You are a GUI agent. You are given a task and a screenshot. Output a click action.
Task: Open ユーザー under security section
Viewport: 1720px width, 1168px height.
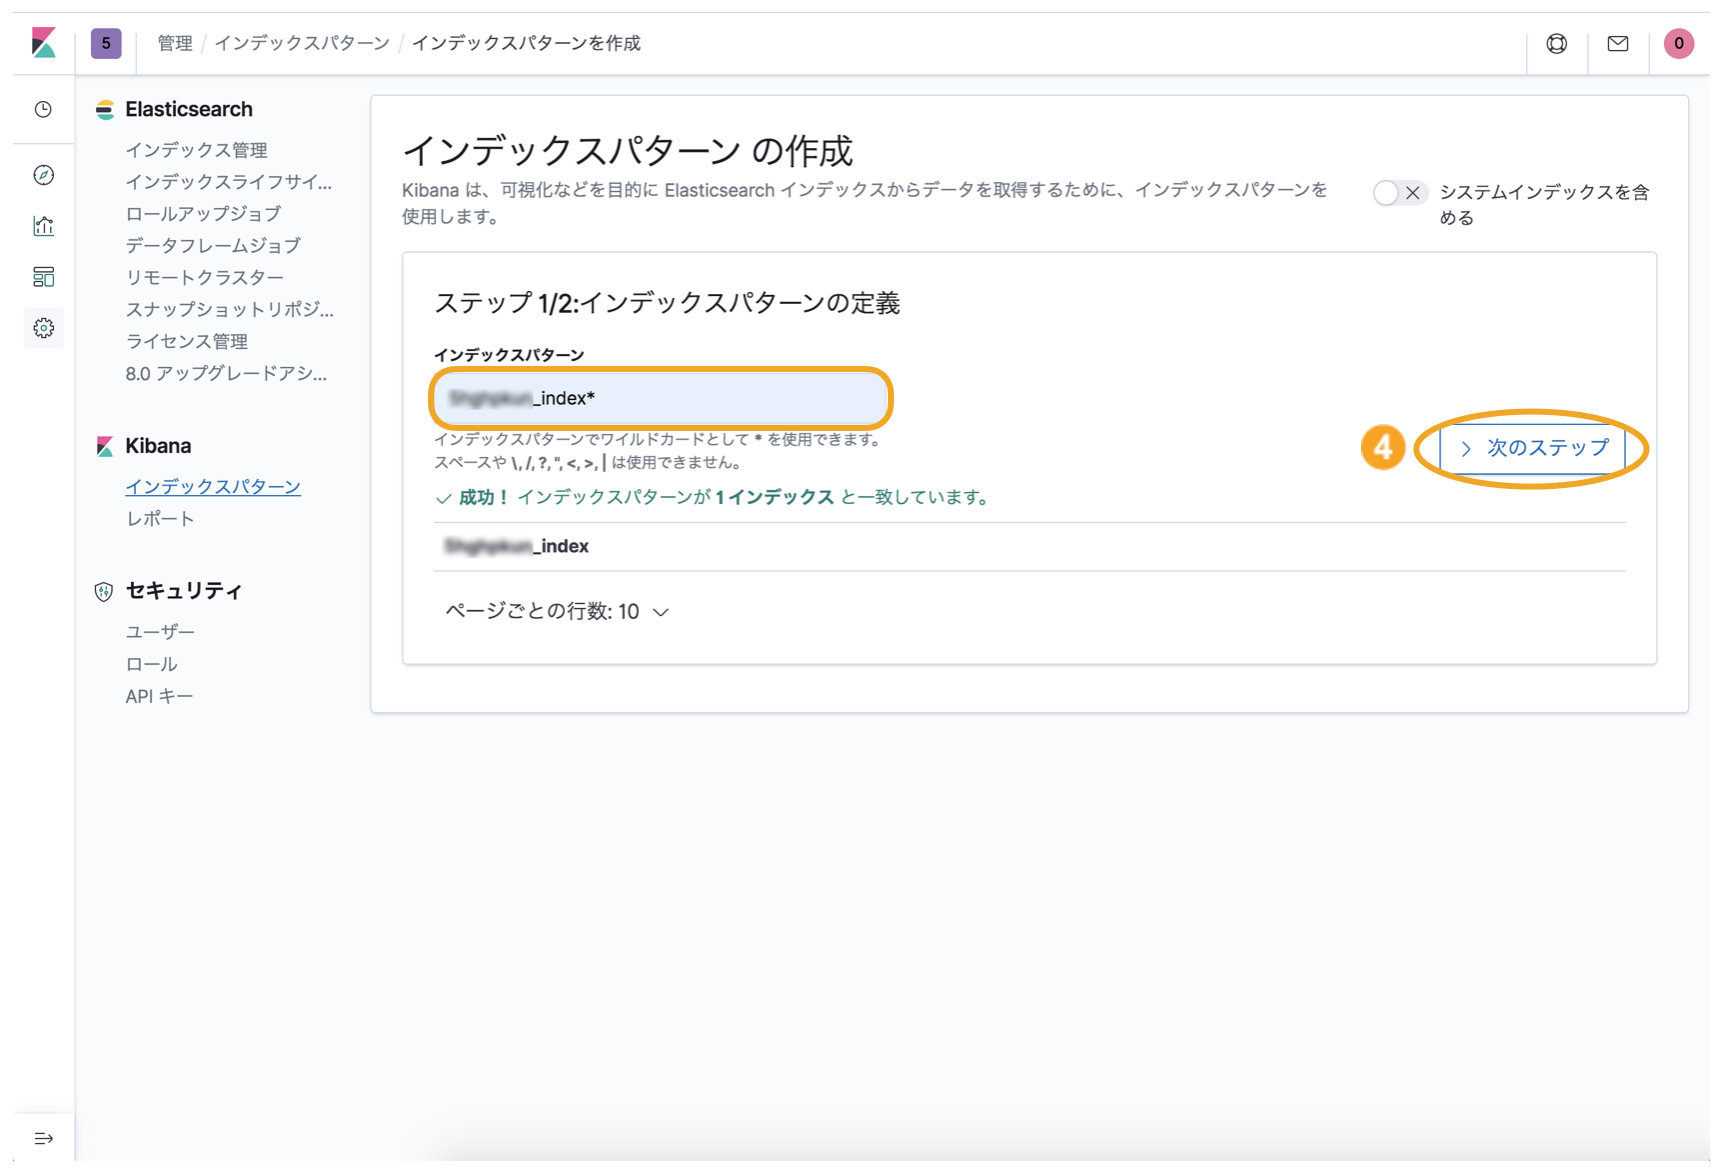coord(160,632)
